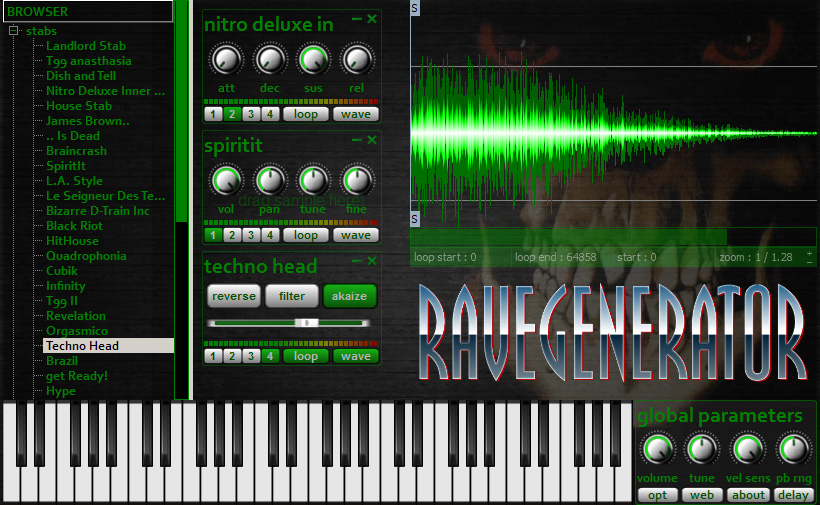Select Dish and Tell sample

pos(81,76)
